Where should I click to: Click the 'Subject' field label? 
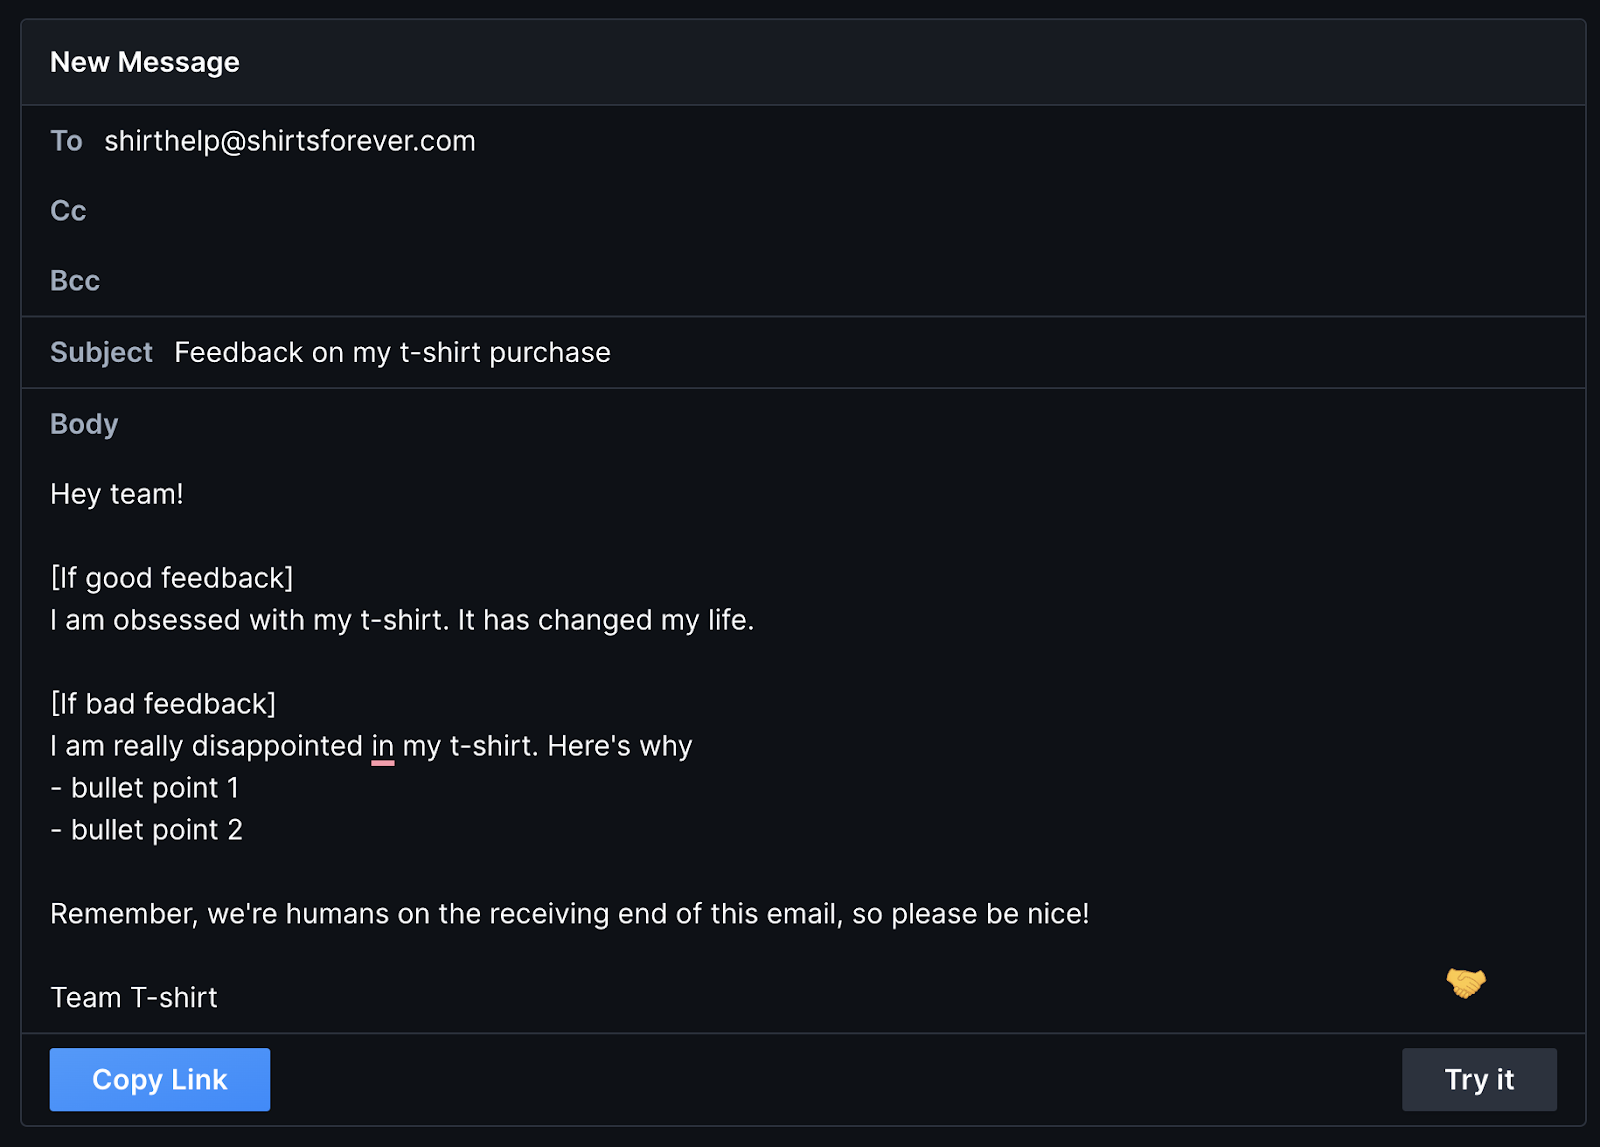[101, 353]
